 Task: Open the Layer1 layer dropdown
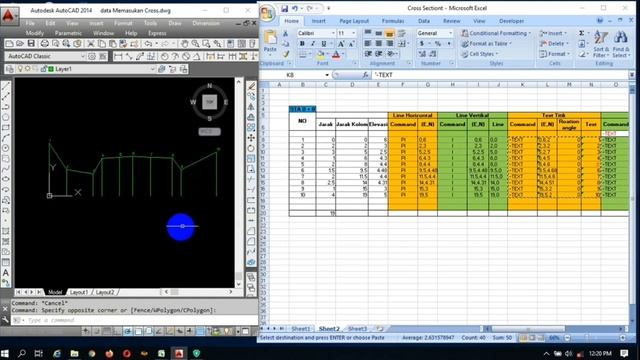coord(152,69)
